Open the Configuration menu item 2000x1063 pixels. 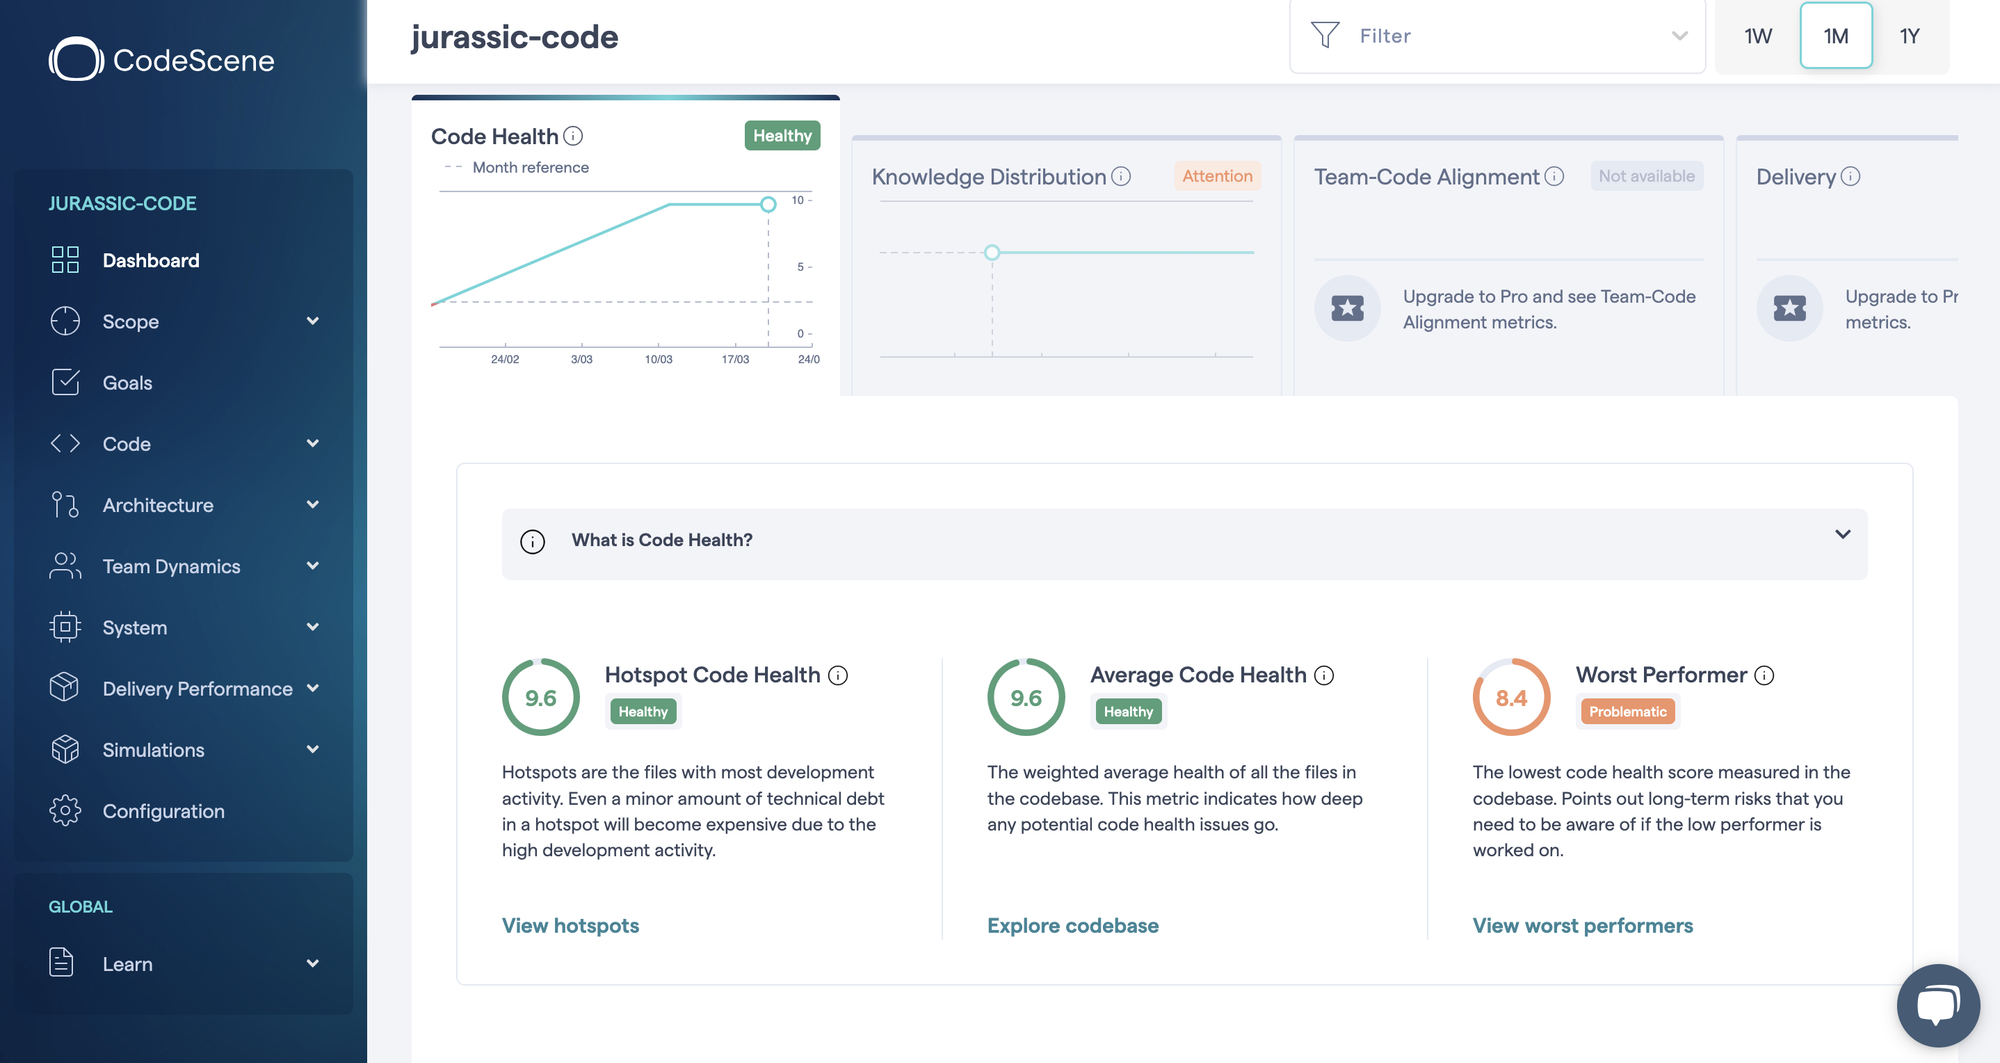pos(183,811)
